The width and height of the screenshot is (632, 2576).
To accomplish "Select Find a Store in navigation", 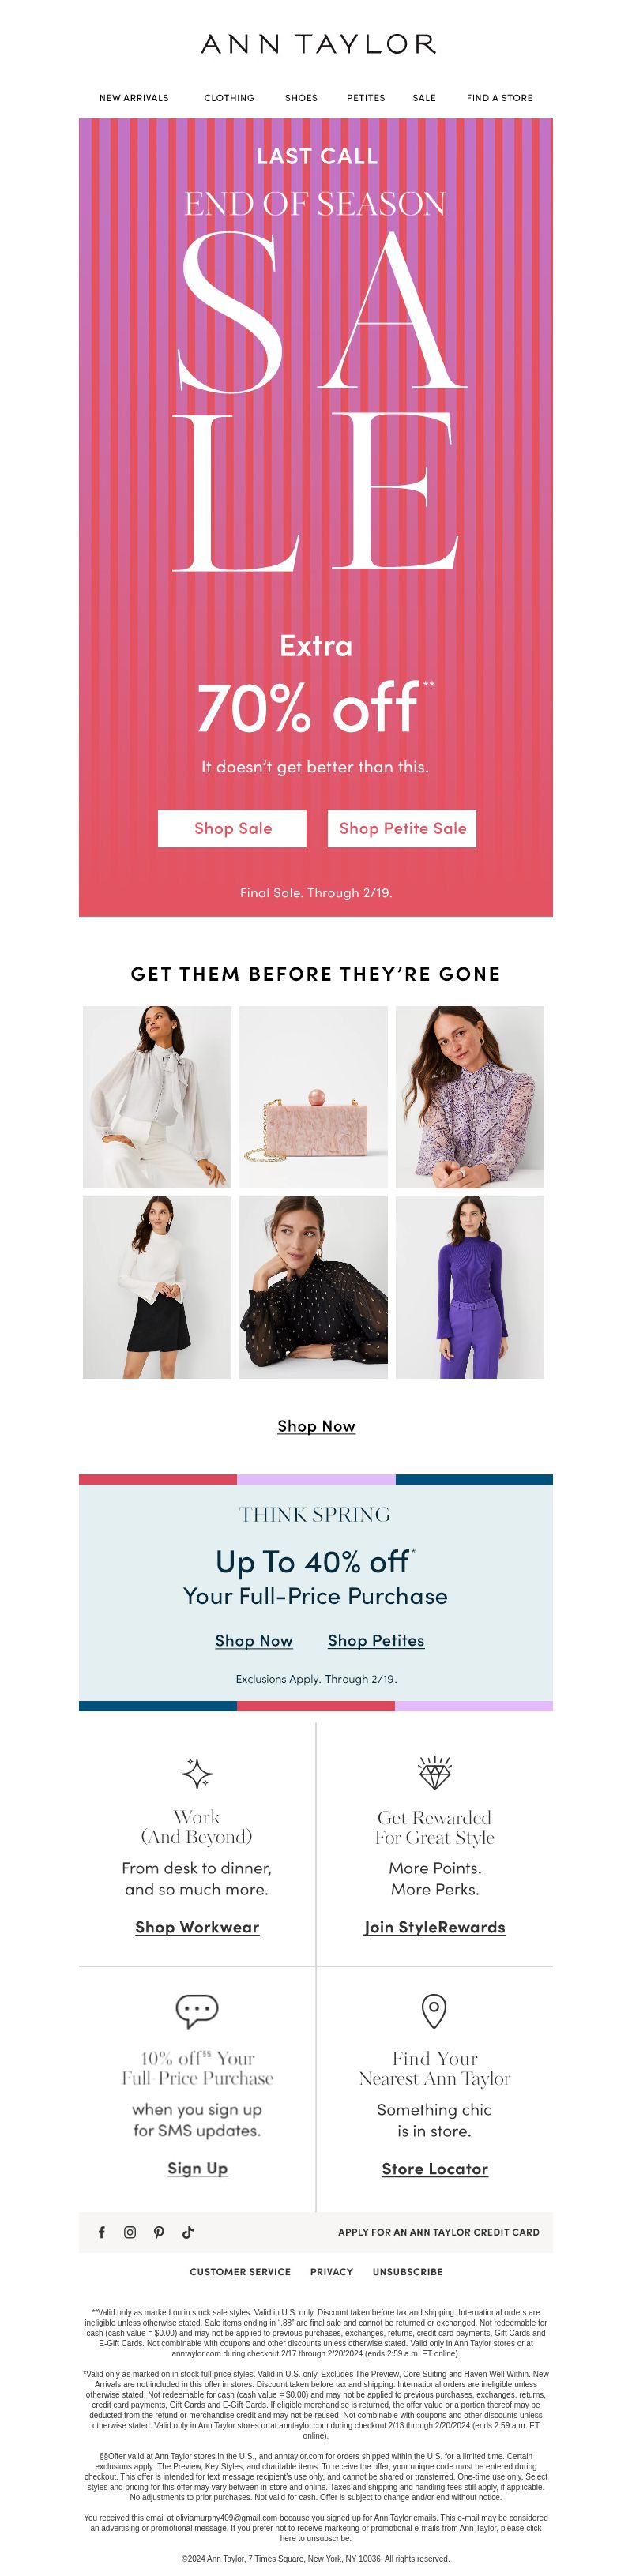I will point(500,98).
